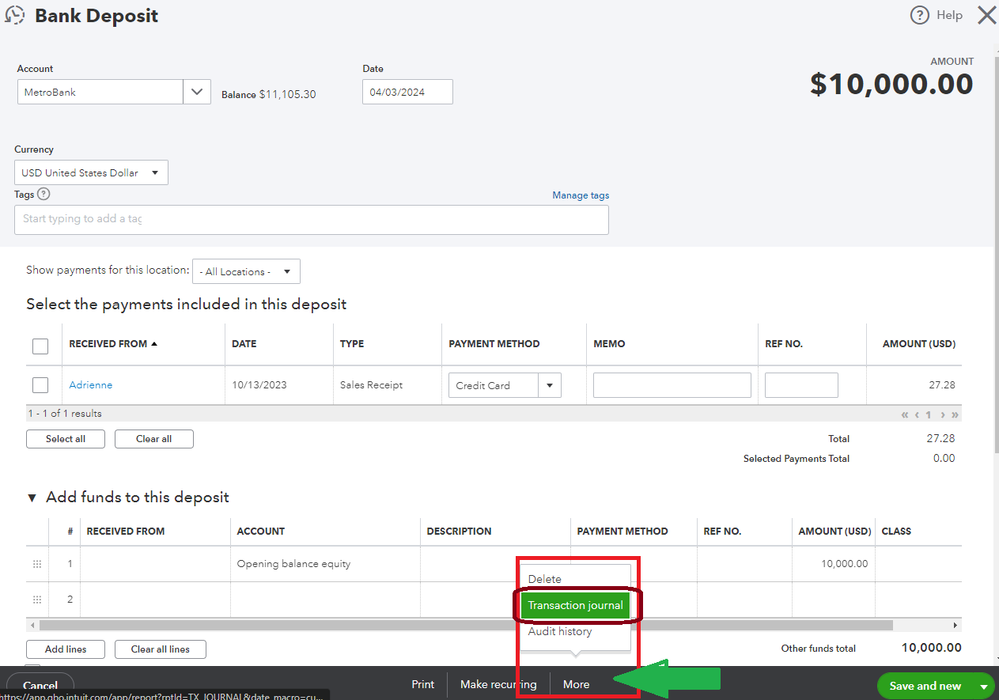Image resolution: width=999 pixels, height=700 pixels.
Task: Click the Clear all button
Action: click(x=154, y=439)
